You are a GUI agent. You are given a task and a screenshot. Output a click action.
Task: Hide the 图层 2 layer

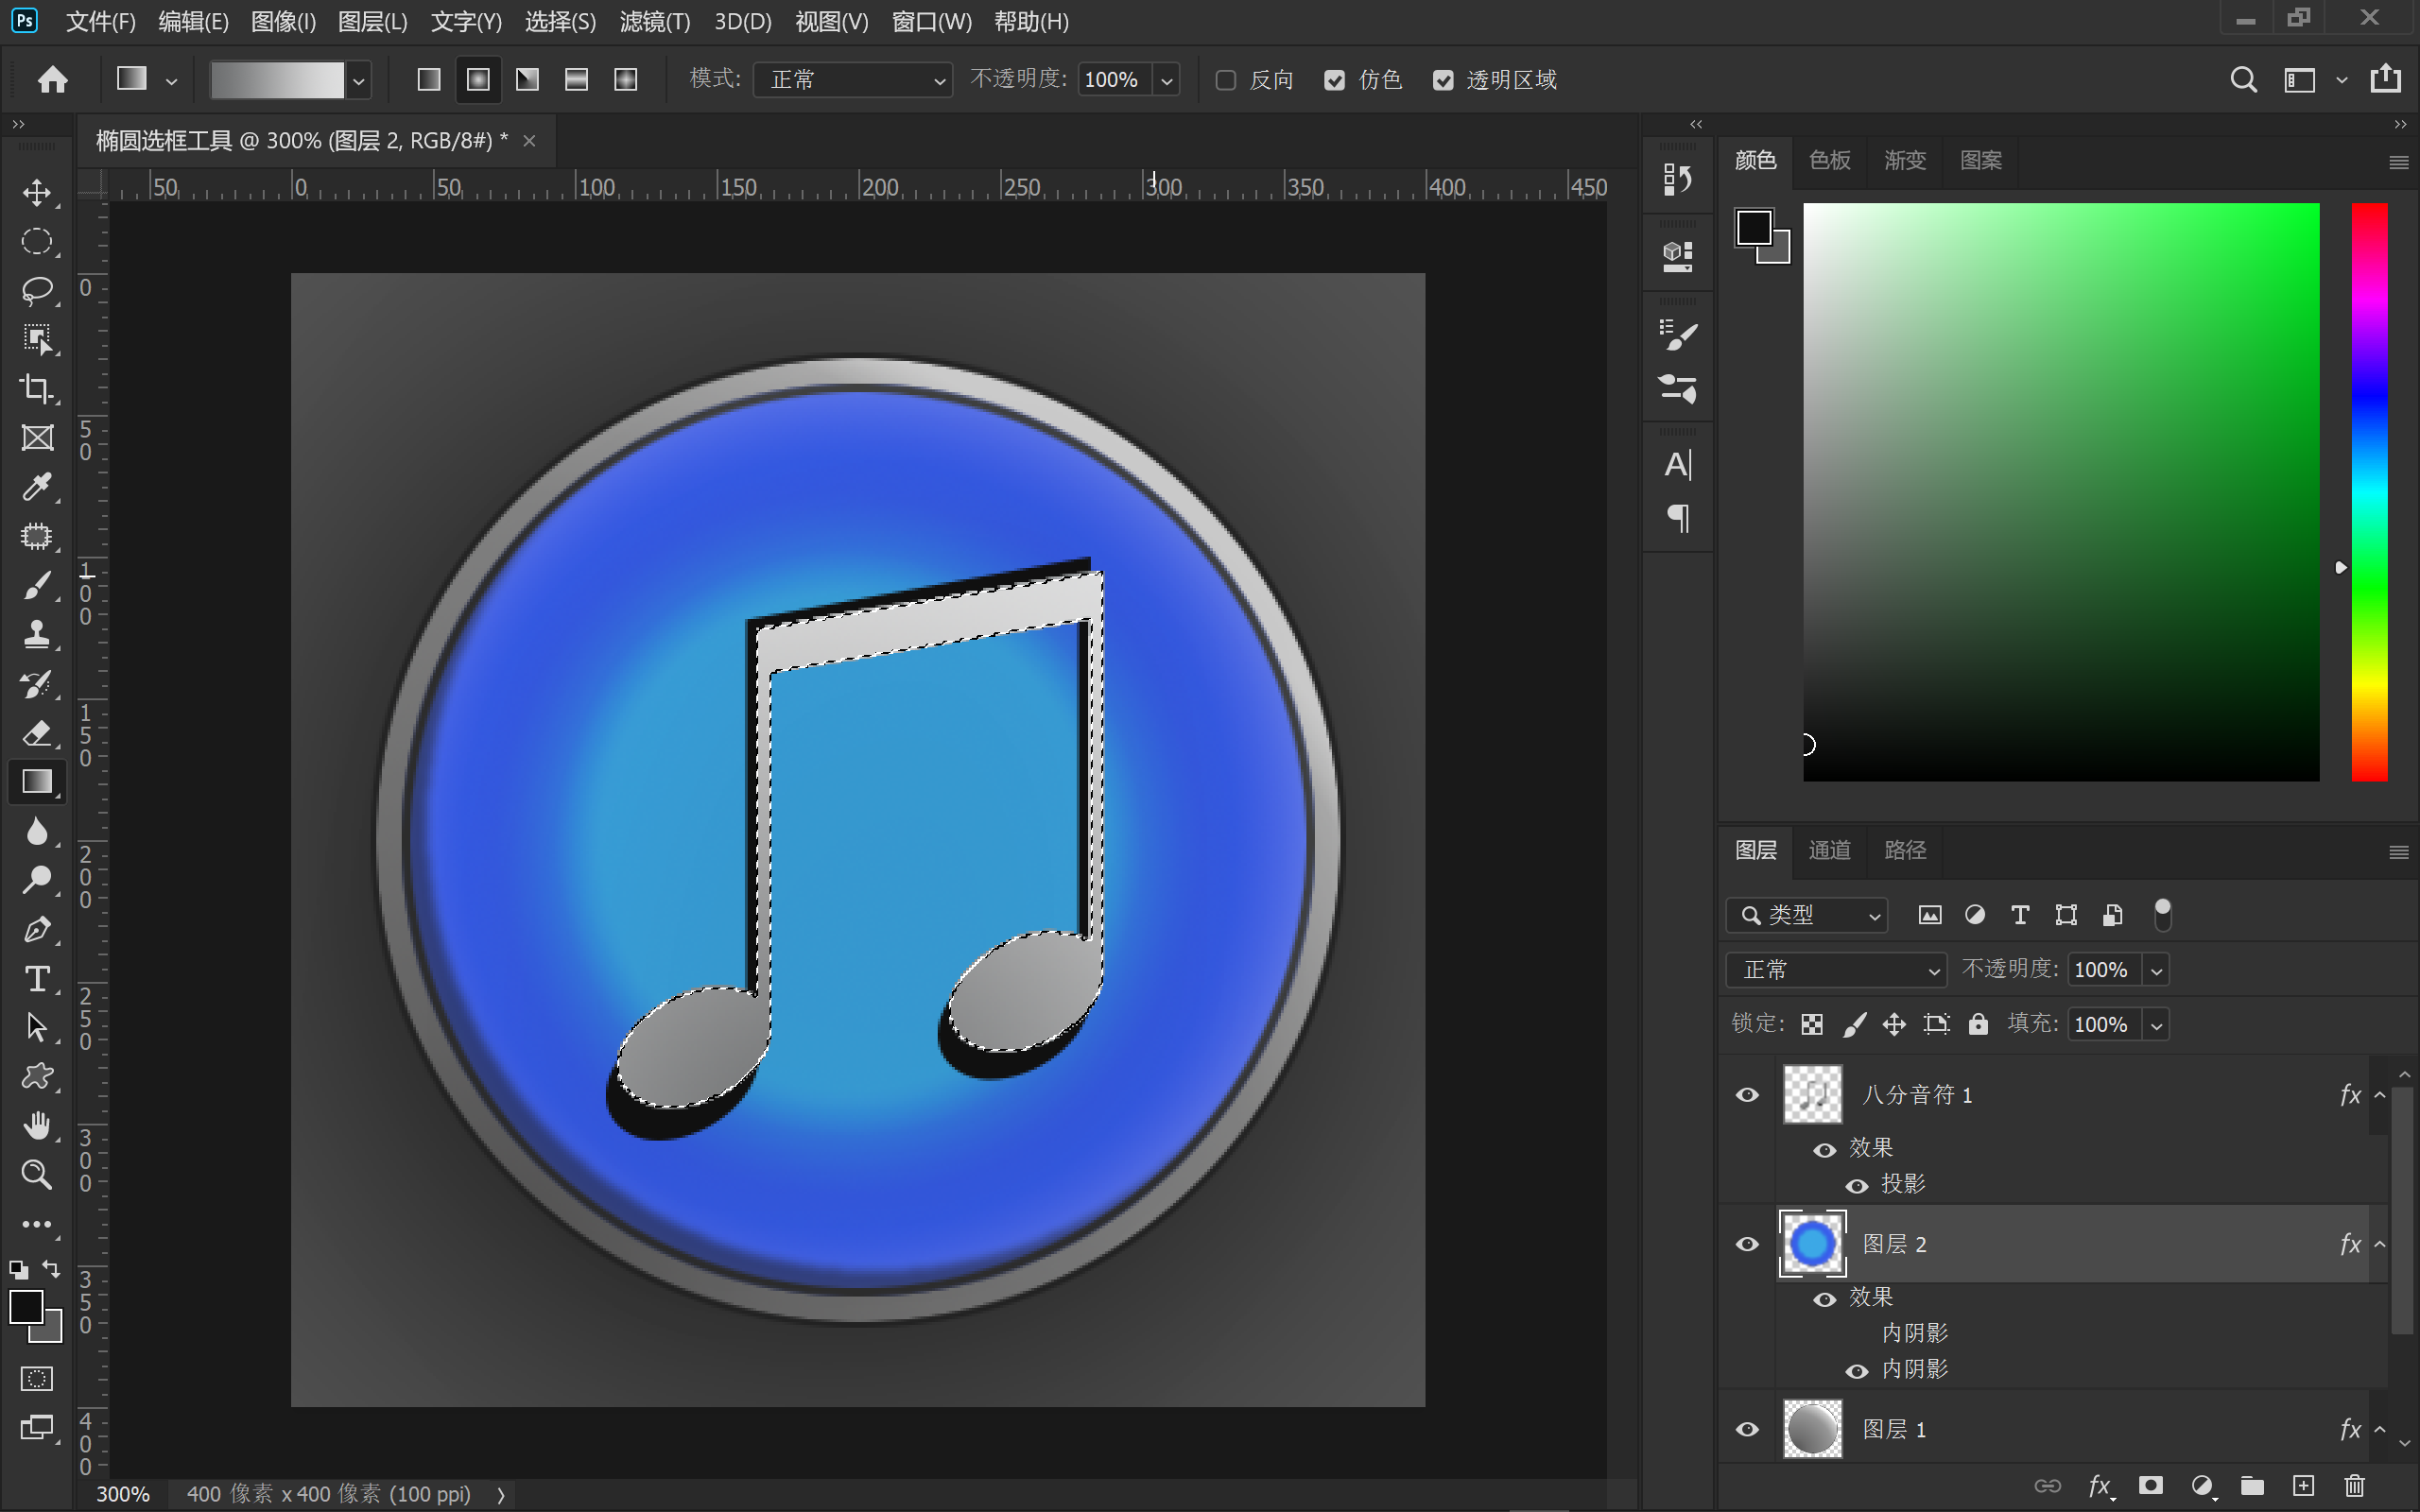[x=1747, y=1244]
